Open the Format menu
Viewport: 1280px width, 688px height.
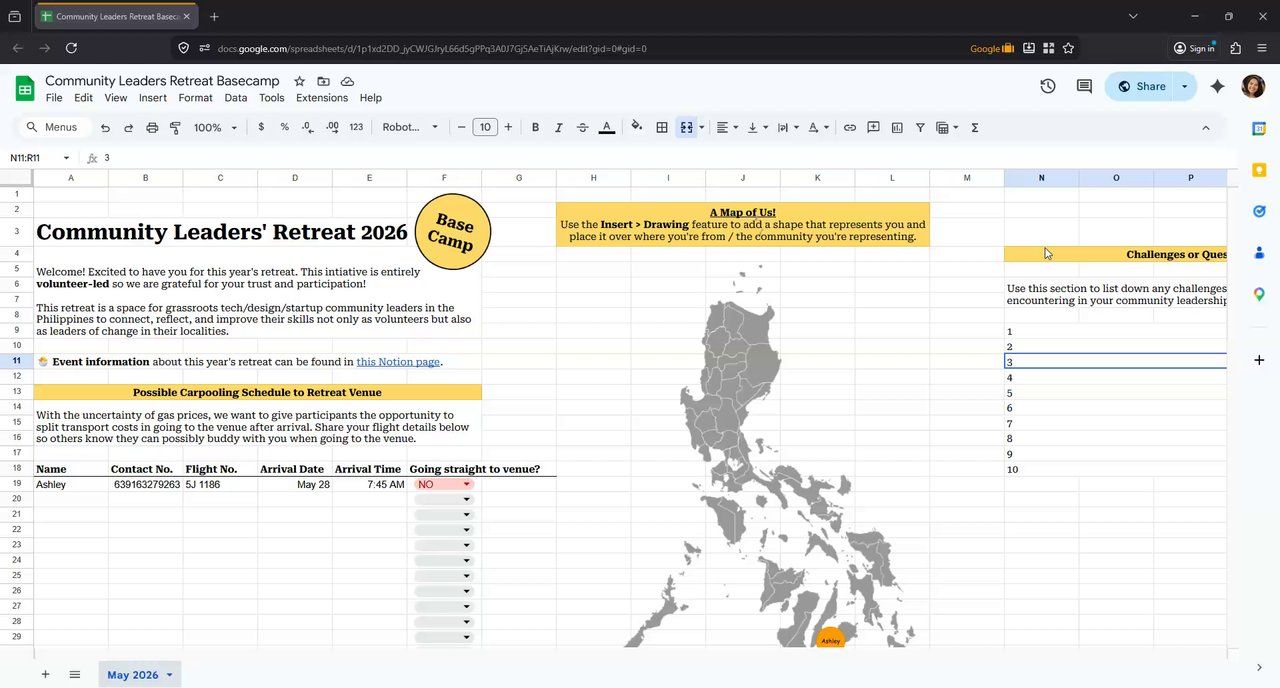click(195, 98)
